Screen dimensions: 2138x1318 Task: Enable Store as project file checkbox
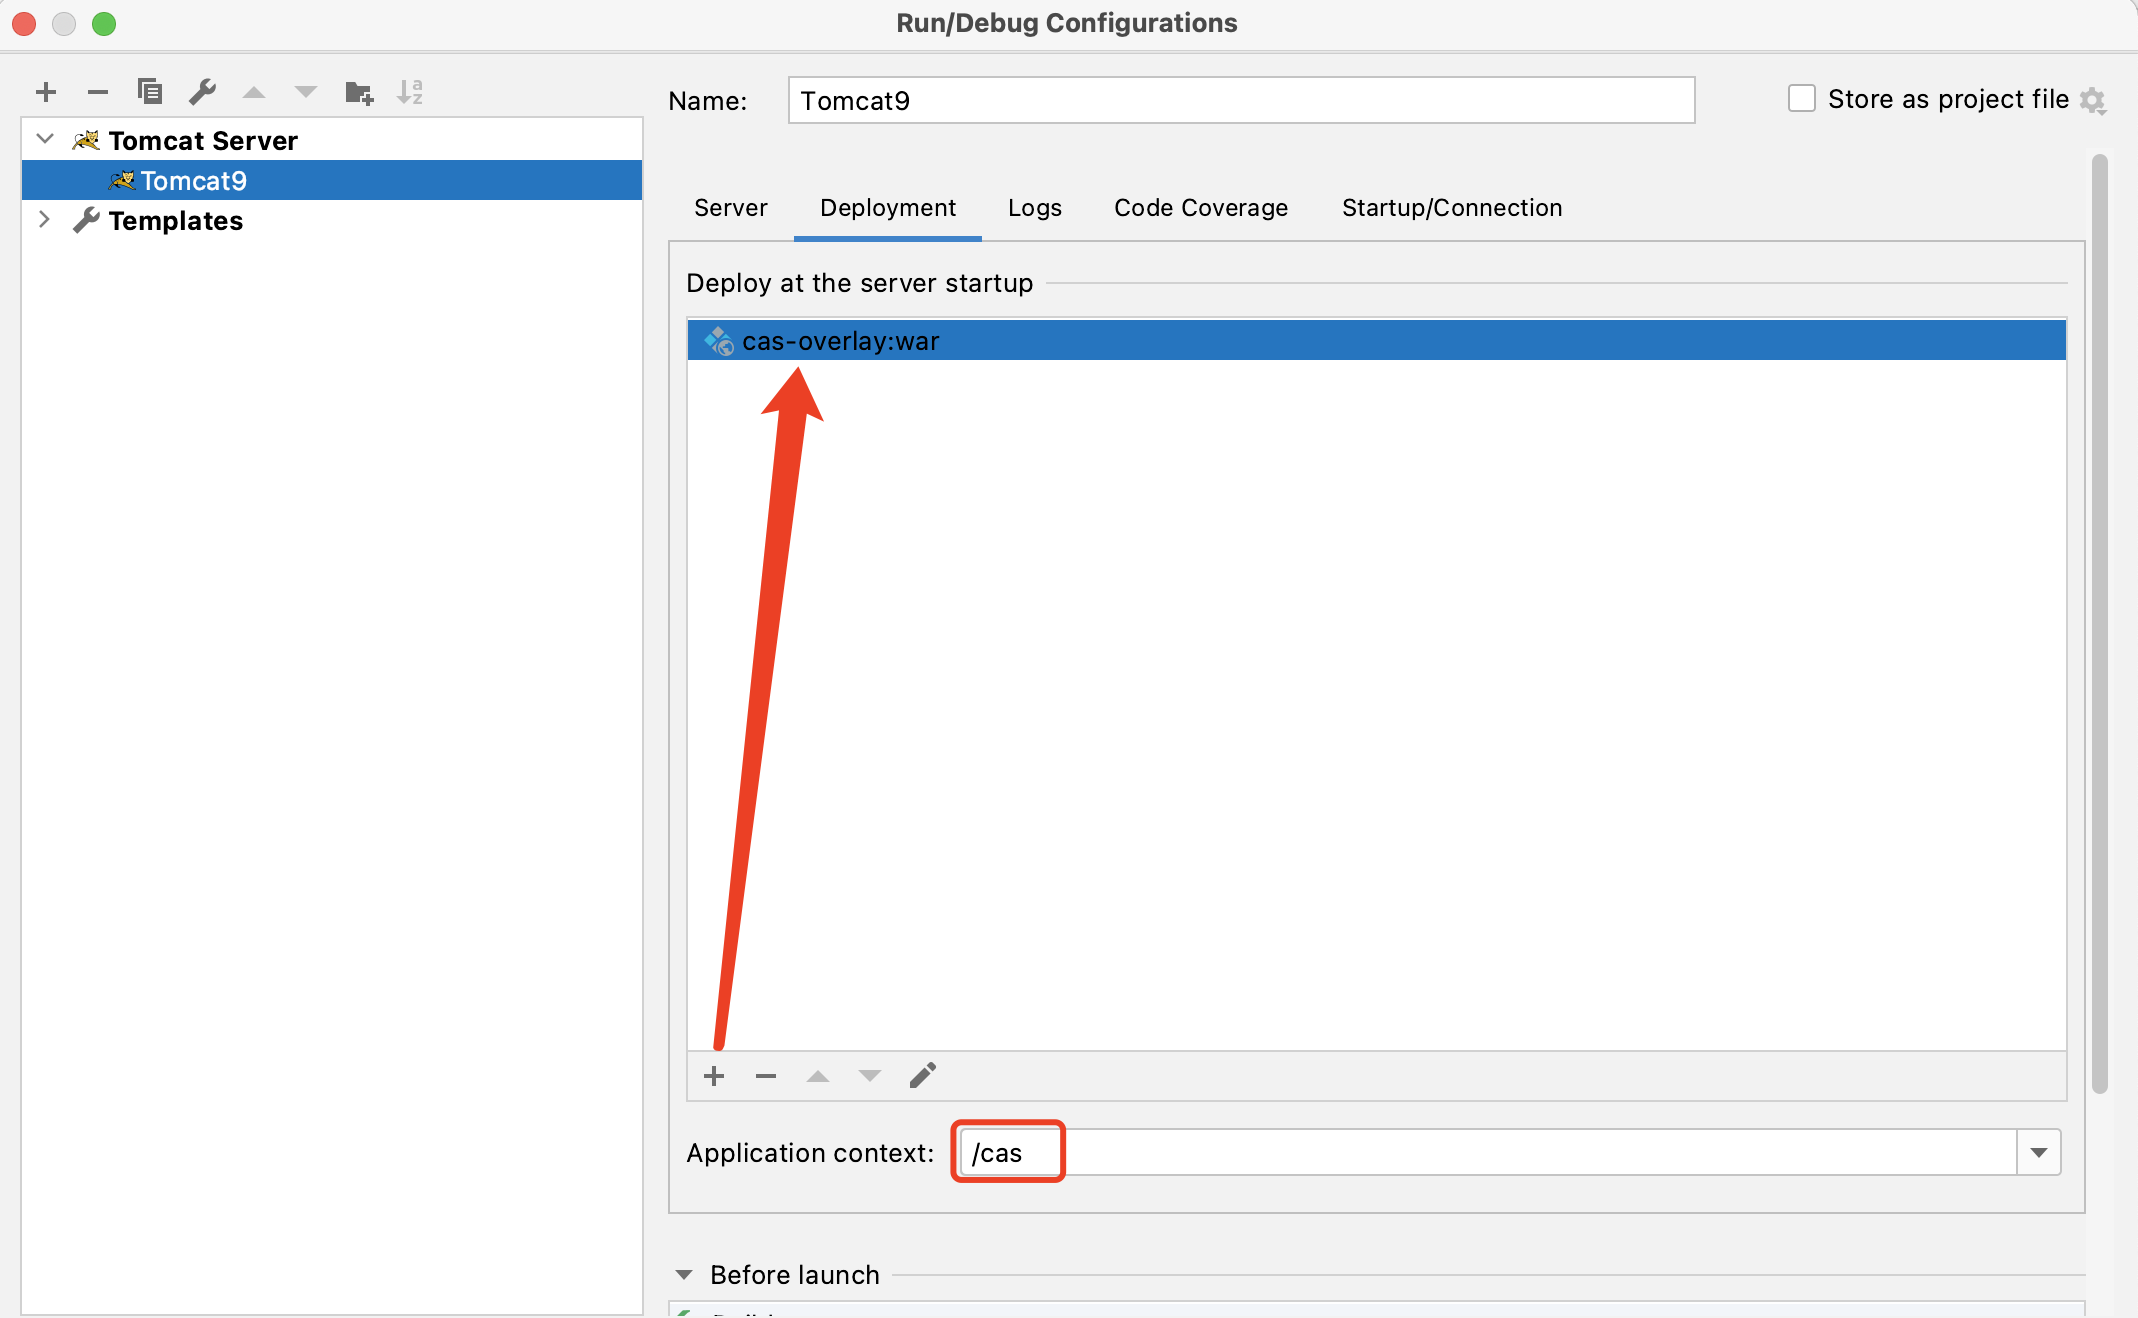(1802, 98)
